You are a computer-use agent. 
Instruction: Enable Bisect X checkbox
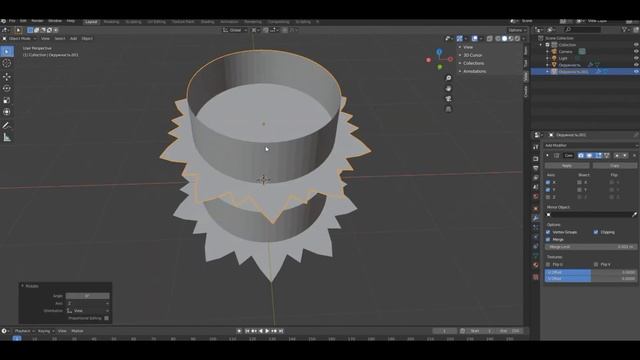click(579, 182)
